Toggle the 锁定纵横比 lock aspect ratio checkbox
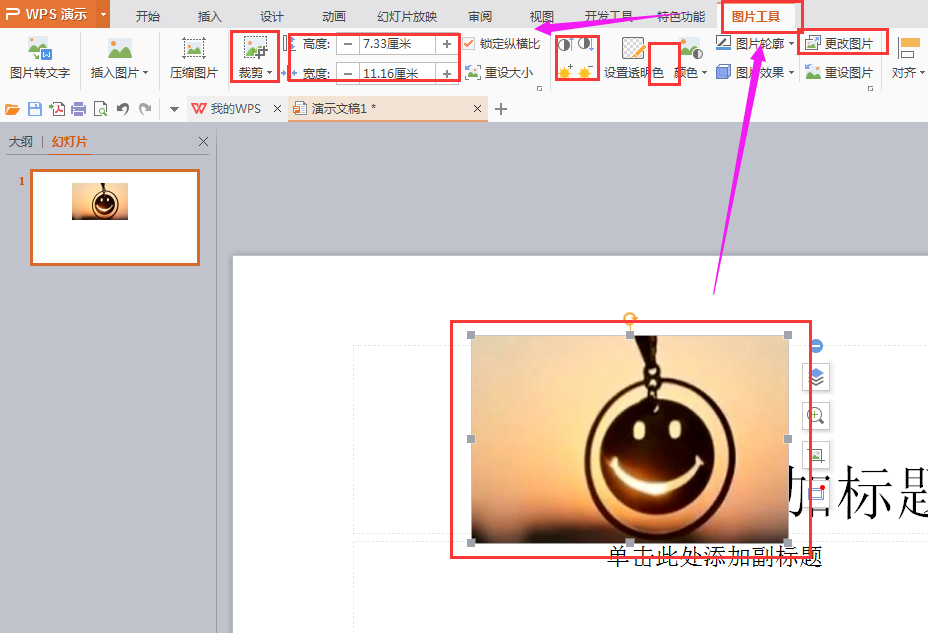This screenshot has width=928, height=633. coord(469,44)
